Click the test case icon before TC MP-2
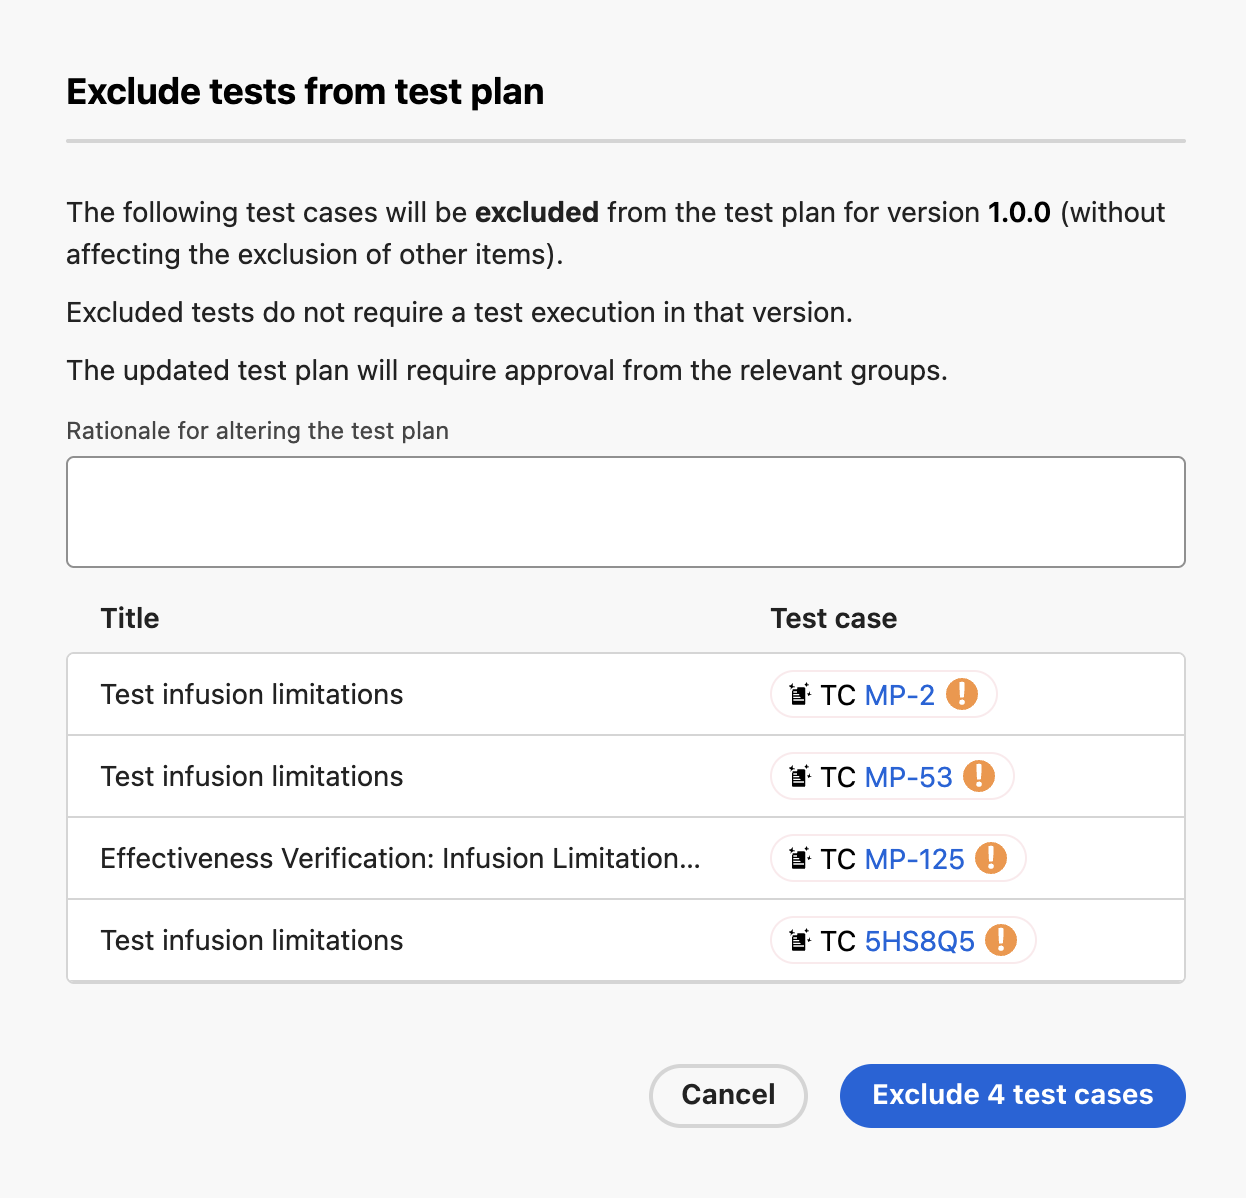1246x1198 pixels. [x=799, y=694]
